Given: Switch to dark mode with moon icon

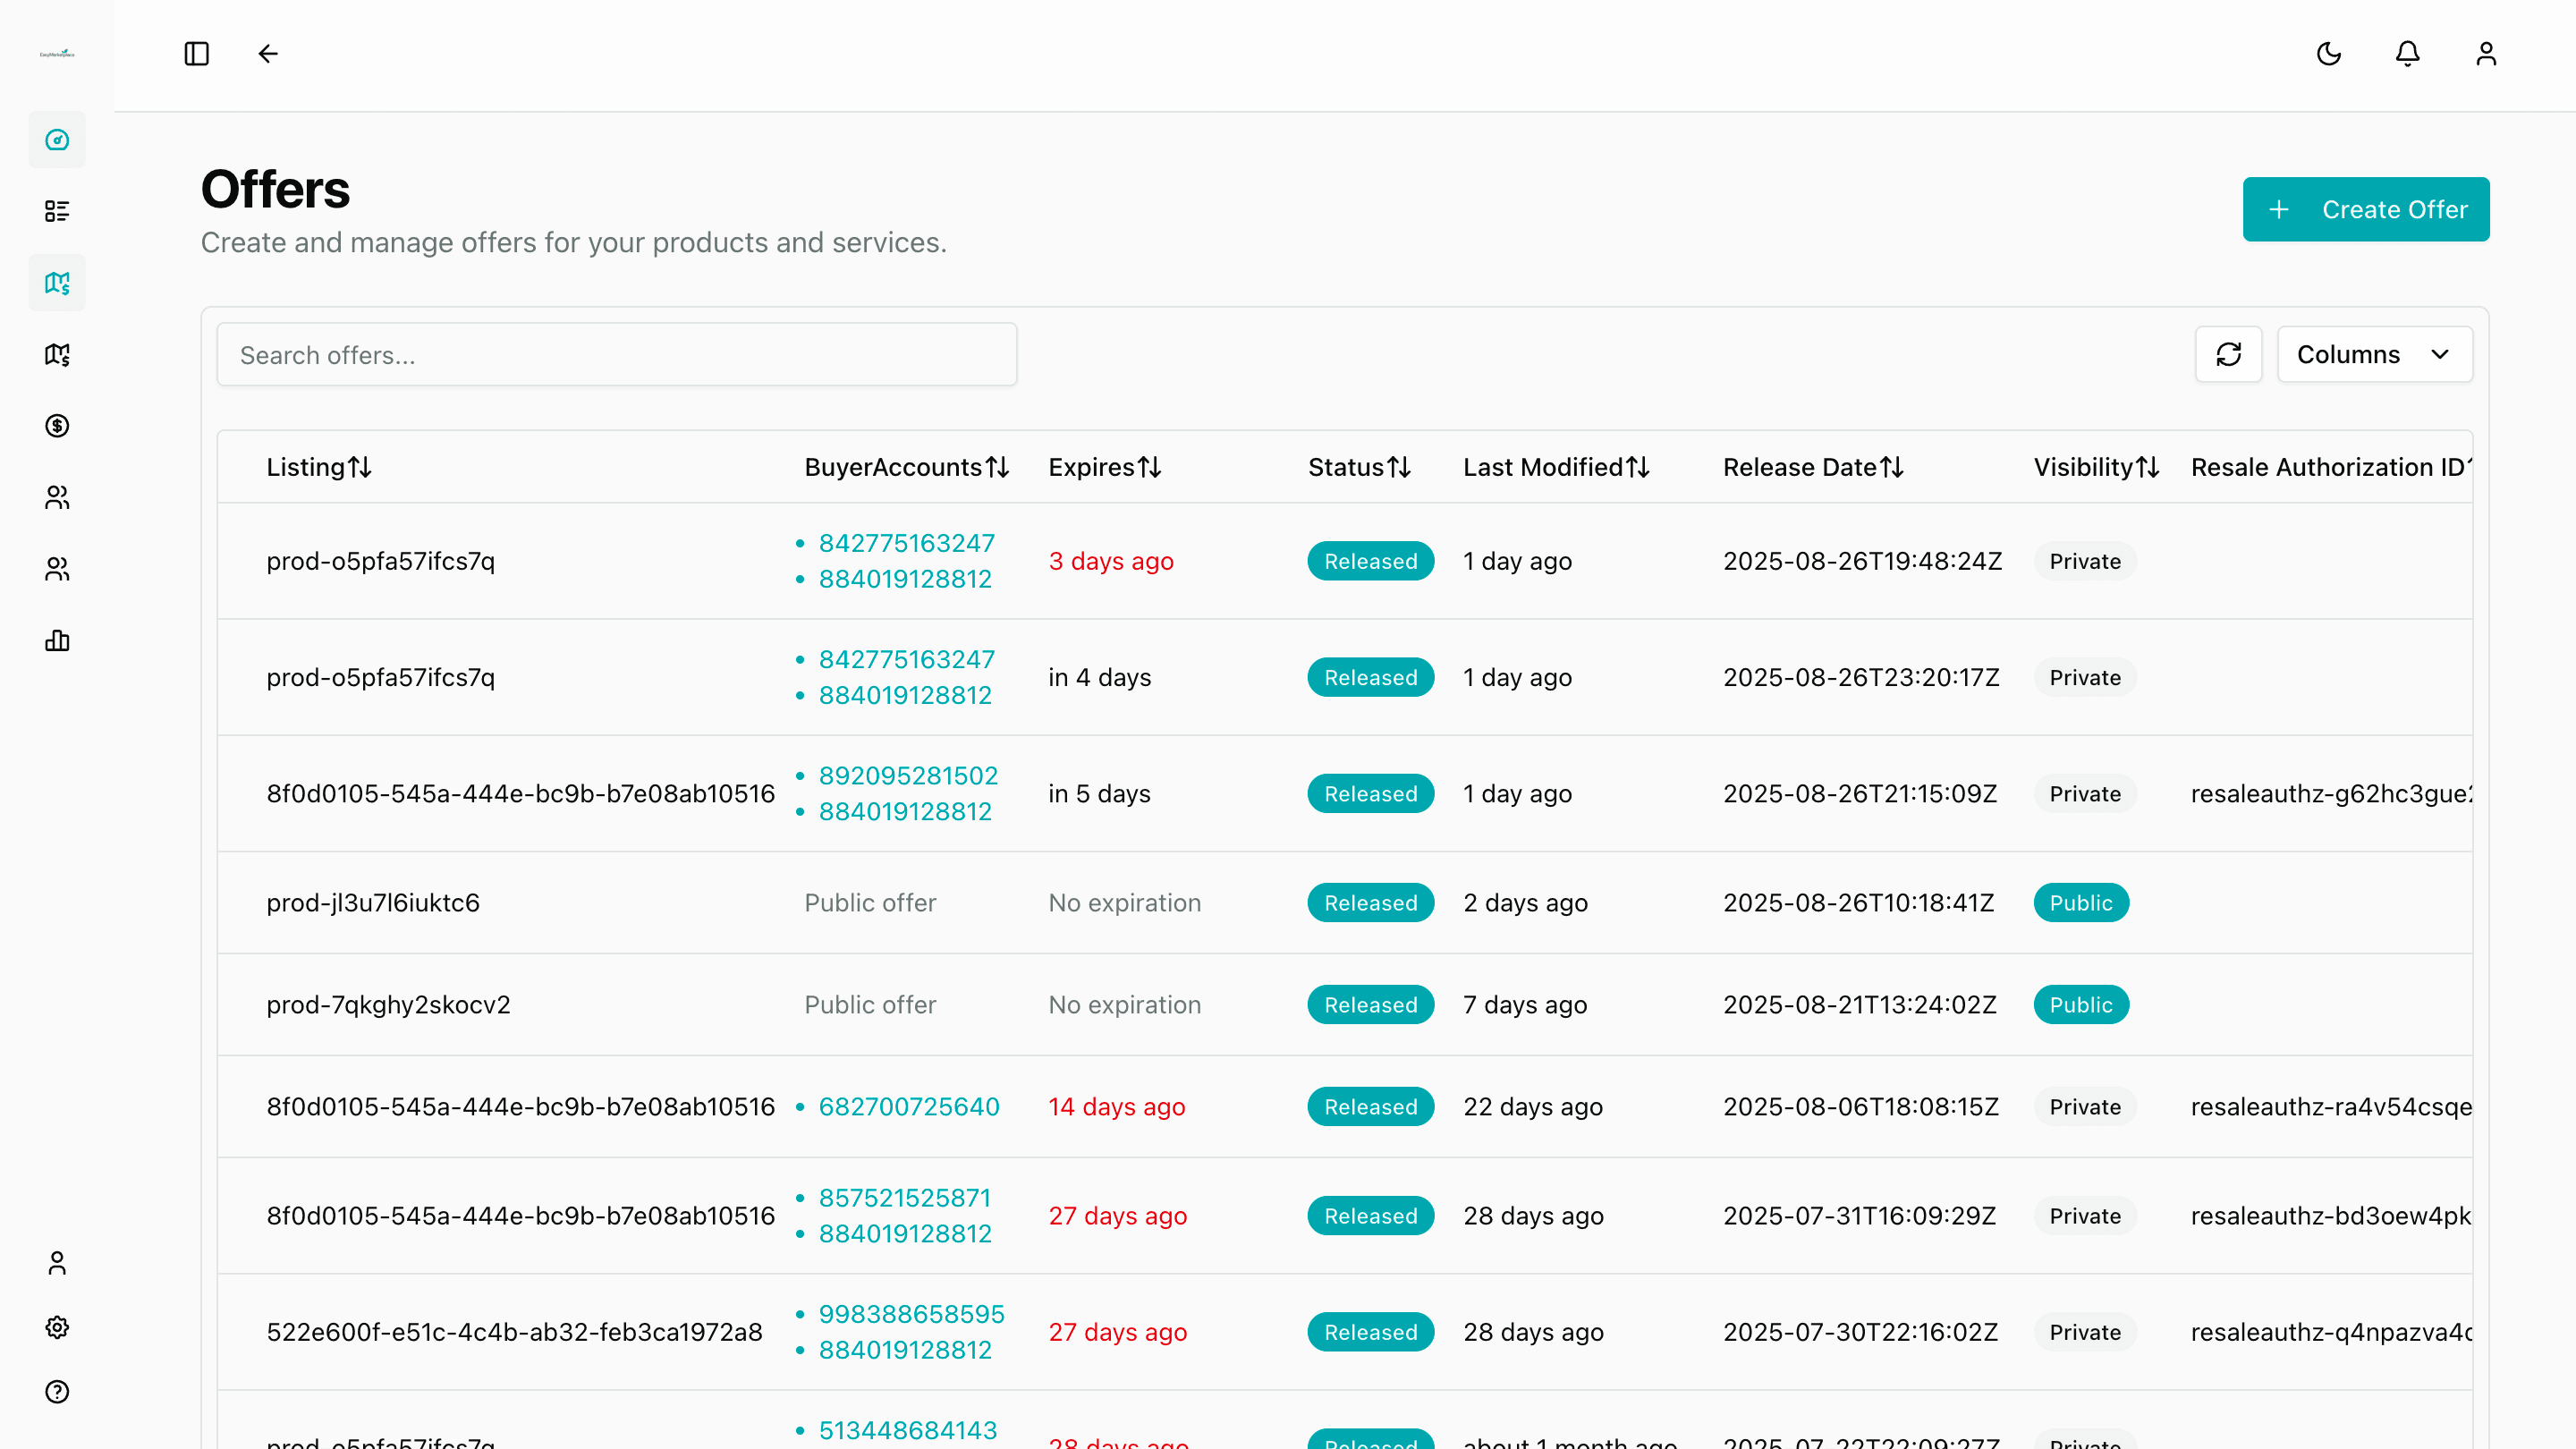Looking at the screenshot, I should (x=2329, y=54).
